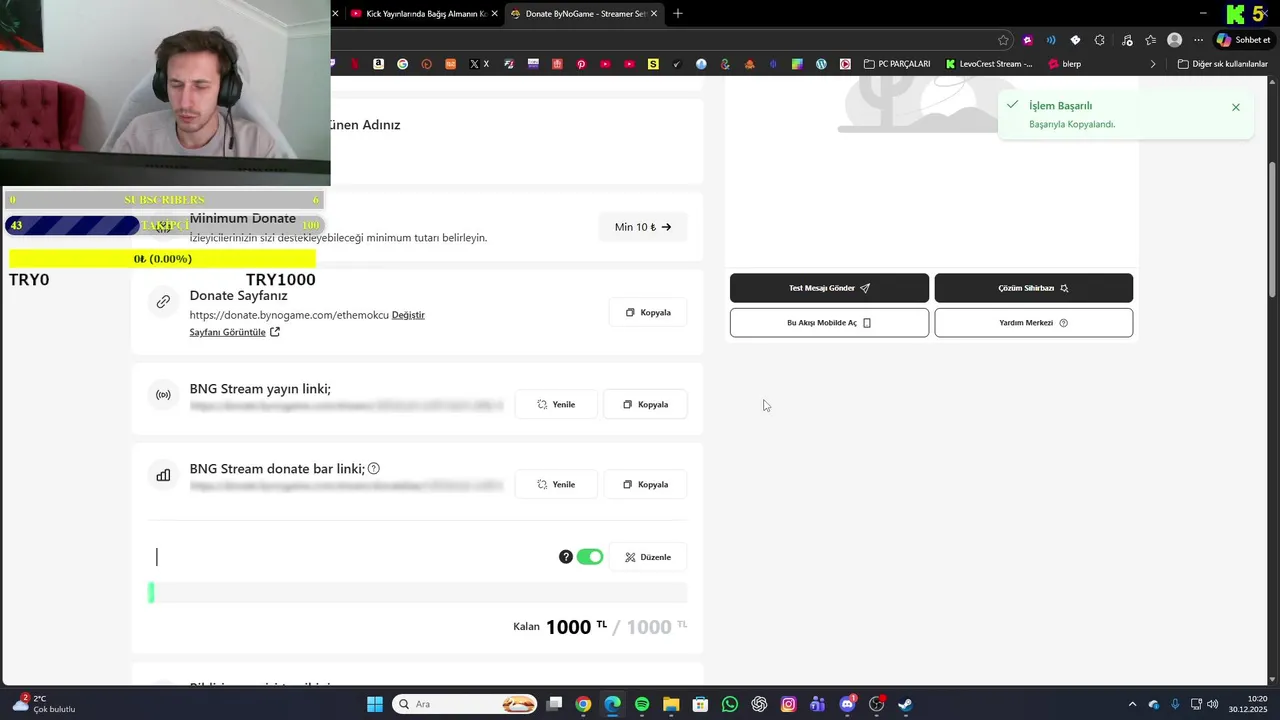Copy the BNG Stream yayın linki
1280x720 pixels.
(645, 404)
